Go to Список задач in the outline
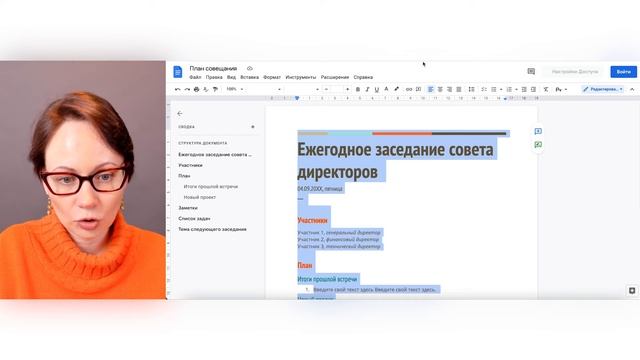This screenshot has height=360, width=640. click(194, 218)
